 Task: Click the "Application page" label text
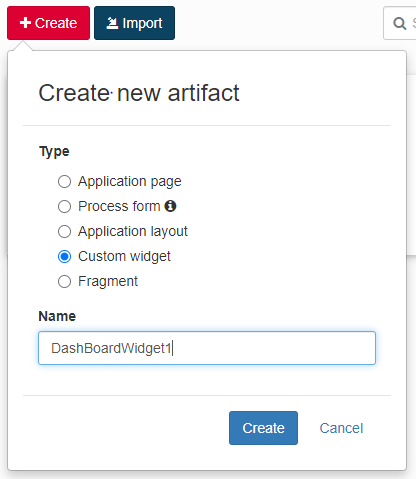(x=130, y=181)
